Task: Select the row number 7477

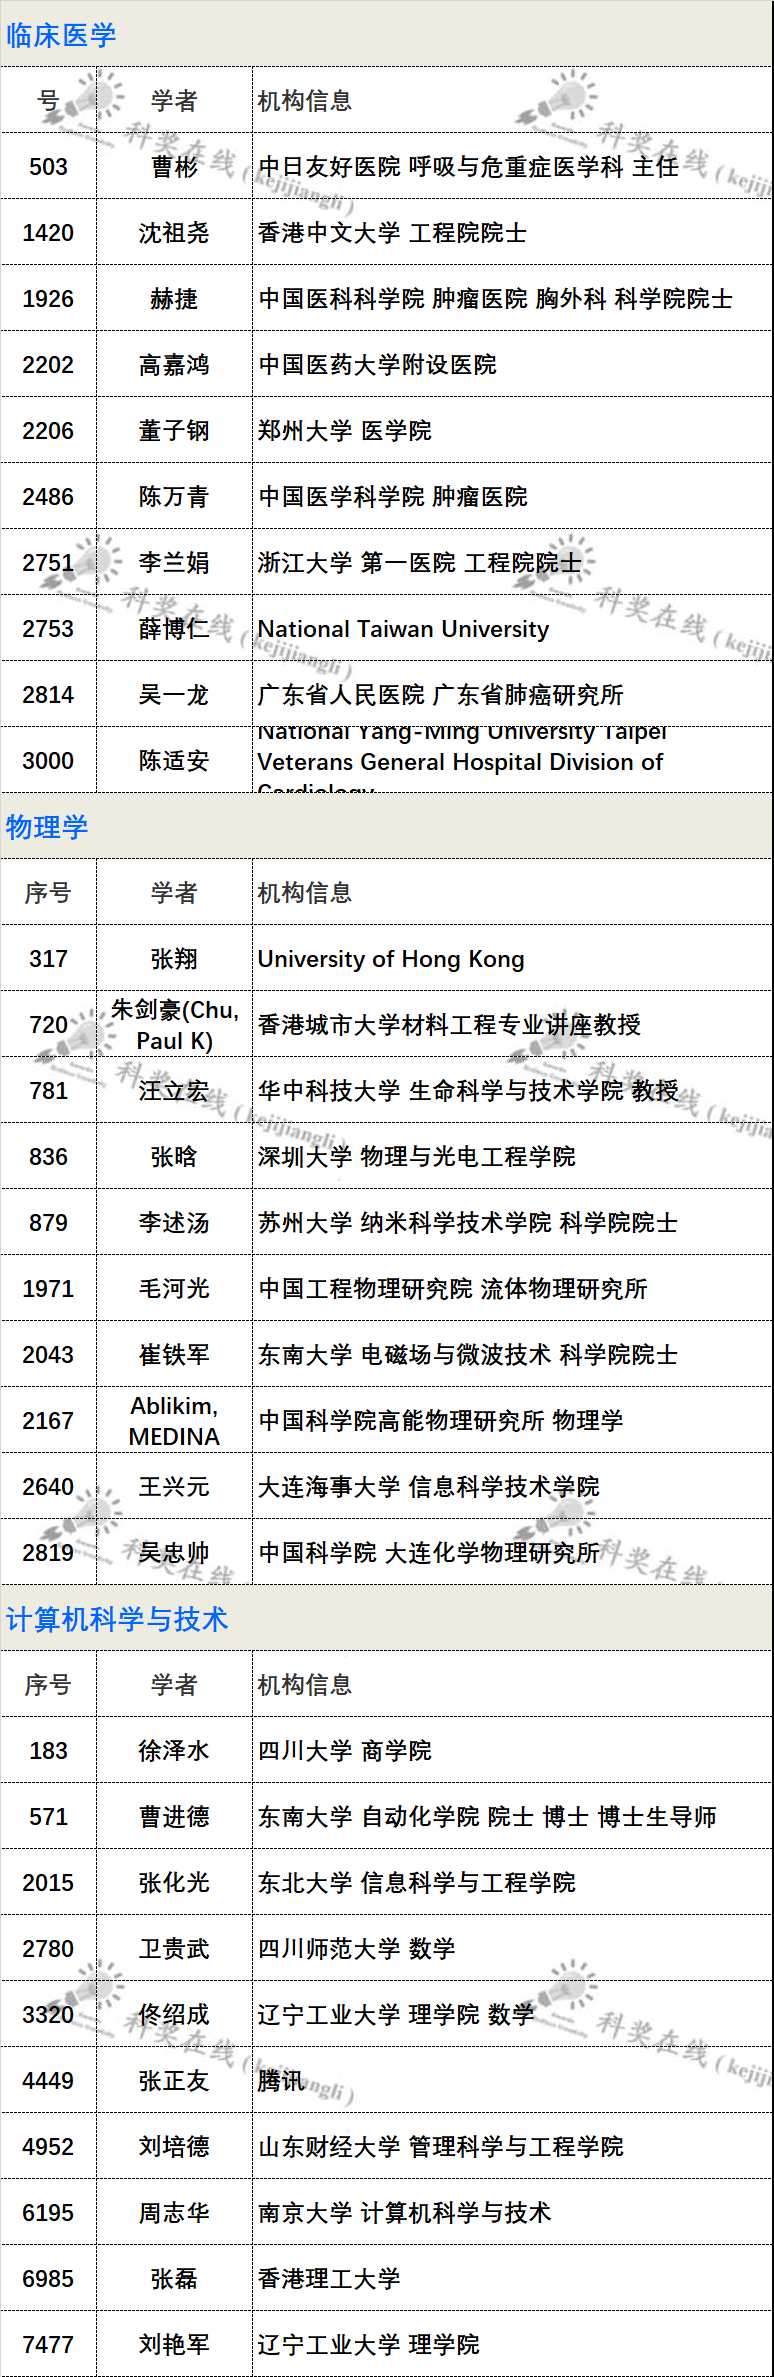Action: [48, 2345]
